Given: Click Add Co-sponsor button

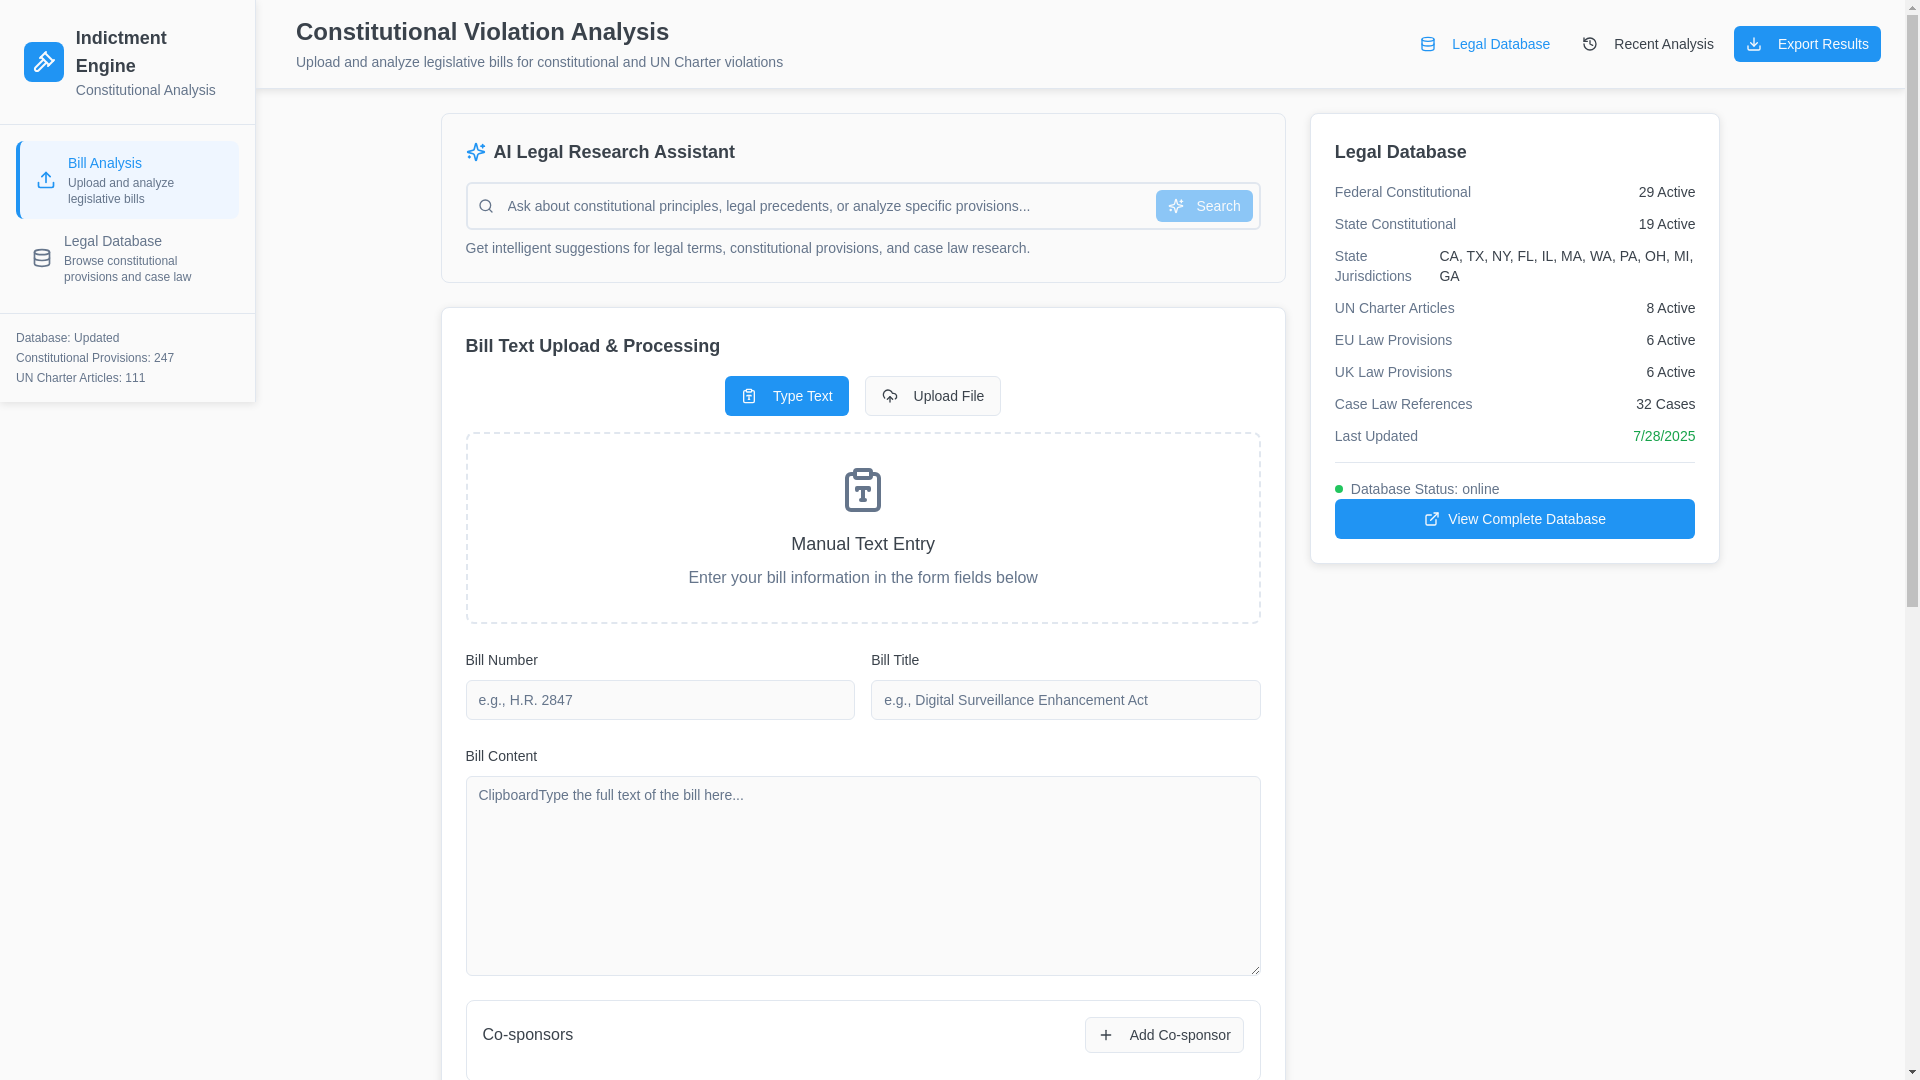Looking at the screenshot, I should [x=1164, y=1035].
